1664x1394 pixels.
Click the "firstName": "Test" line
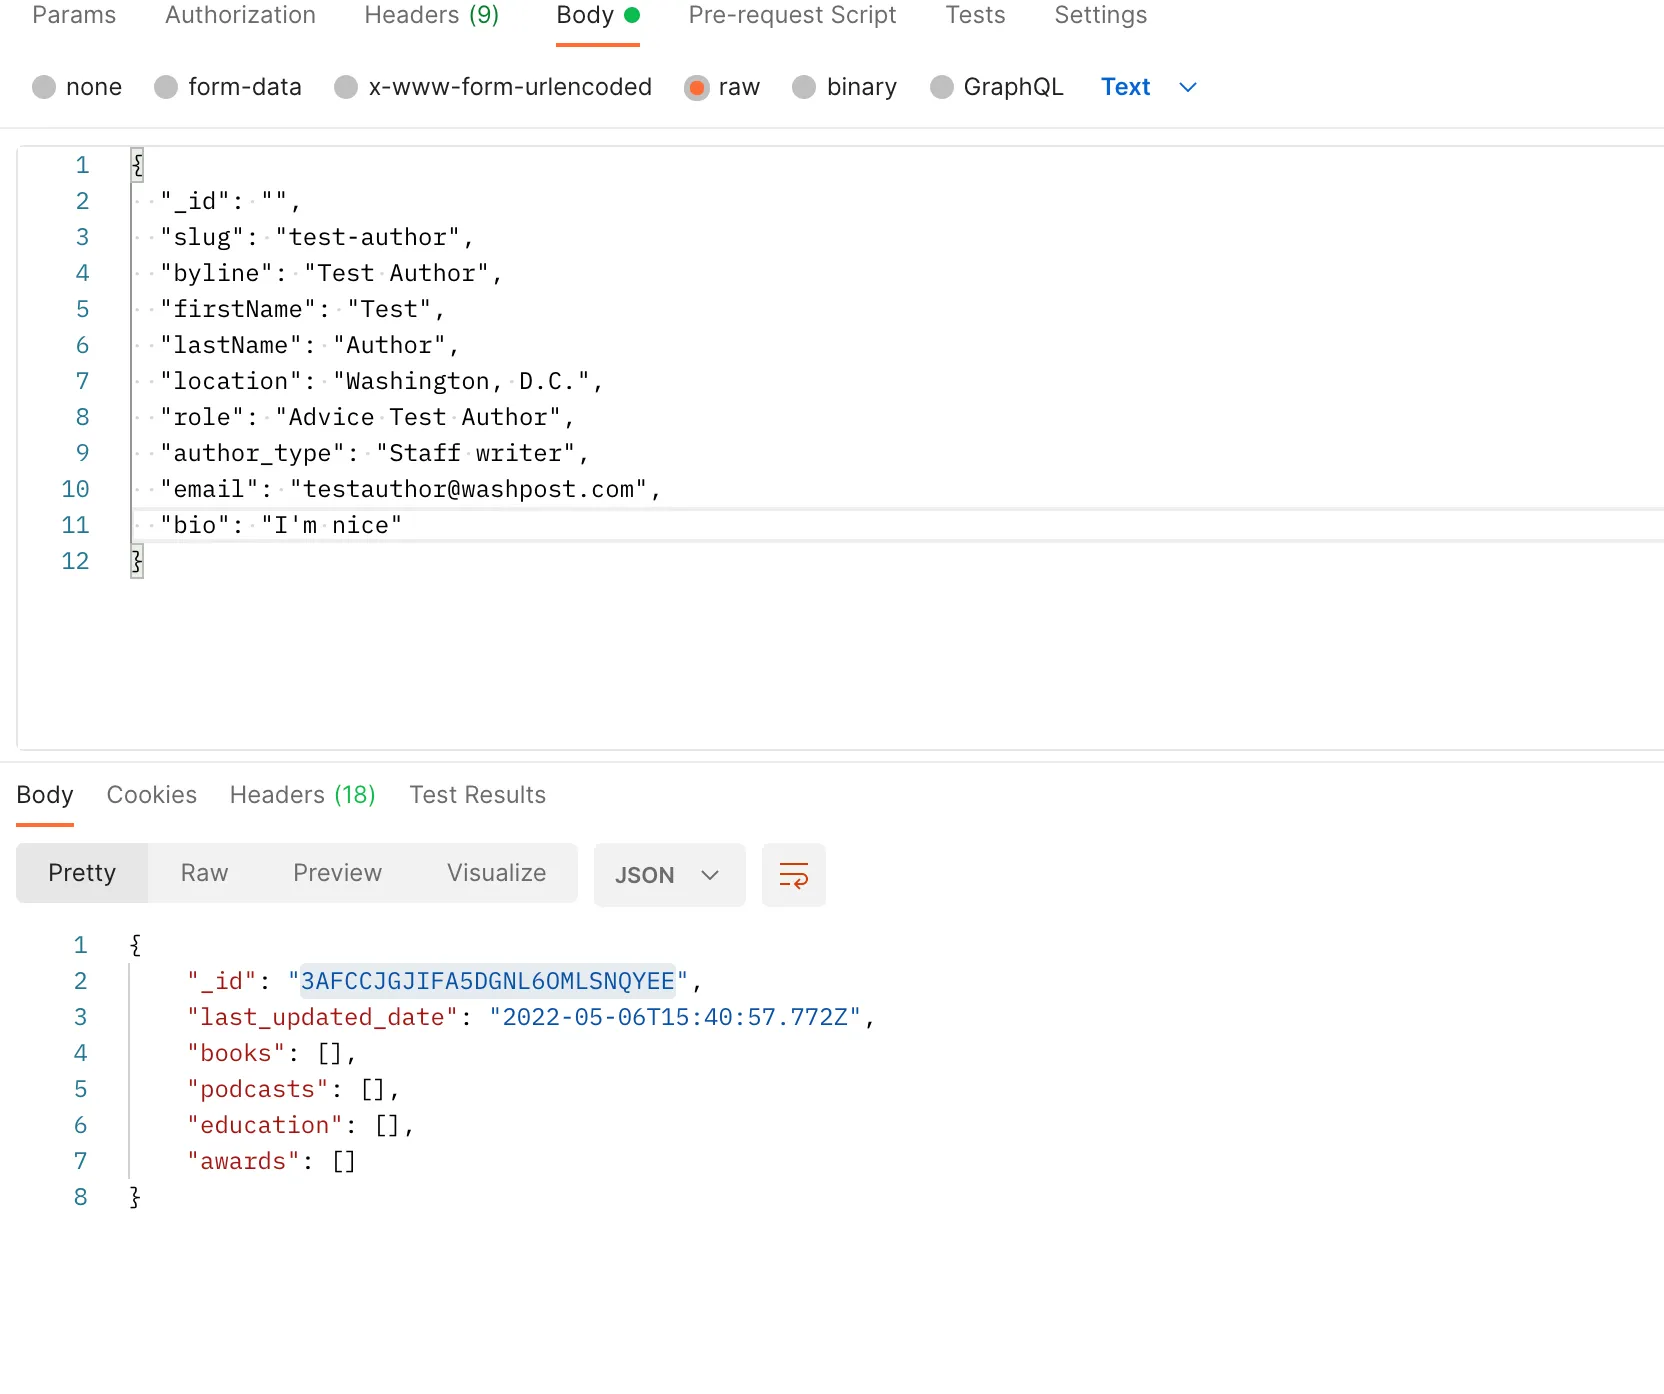302,309
